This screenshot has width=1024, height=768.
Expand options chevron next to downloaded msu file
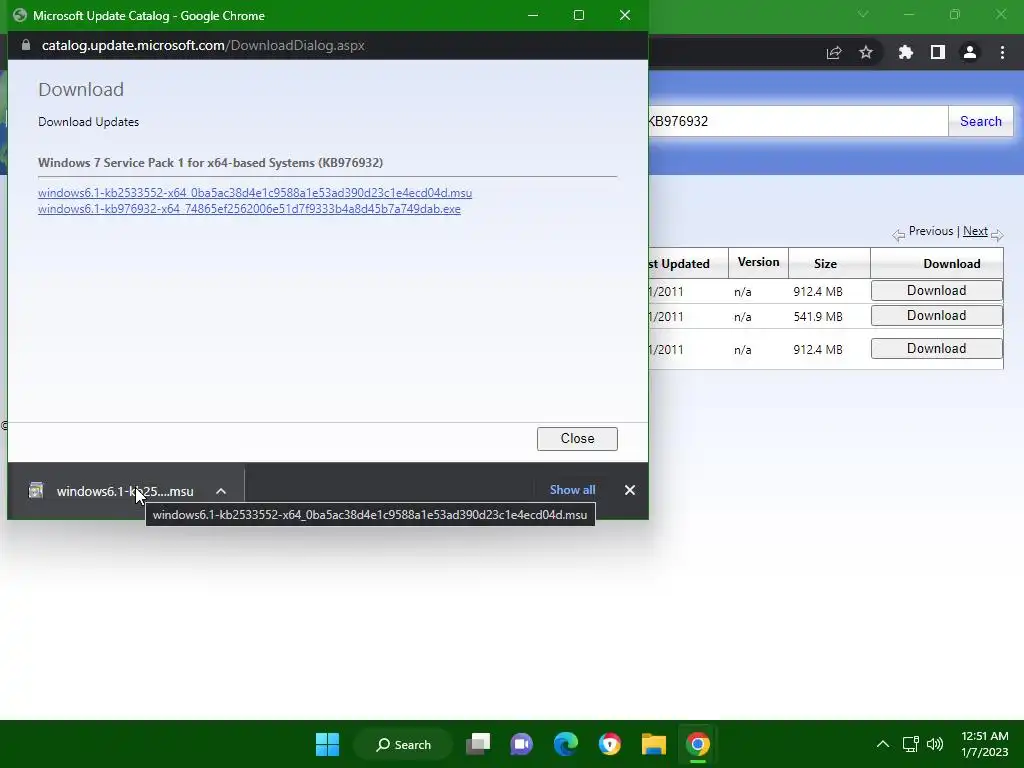tap(221, 491)
